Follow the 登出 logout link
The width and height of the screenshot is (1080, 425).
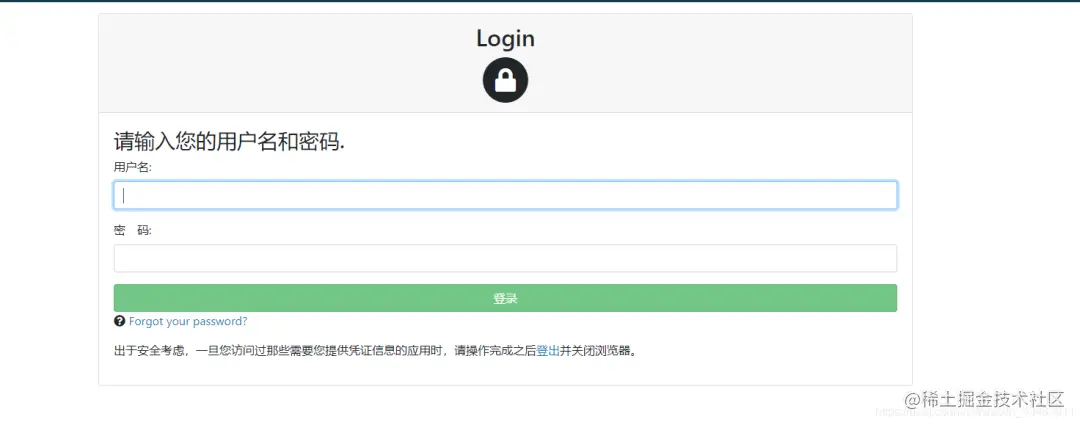coord(548,351)
